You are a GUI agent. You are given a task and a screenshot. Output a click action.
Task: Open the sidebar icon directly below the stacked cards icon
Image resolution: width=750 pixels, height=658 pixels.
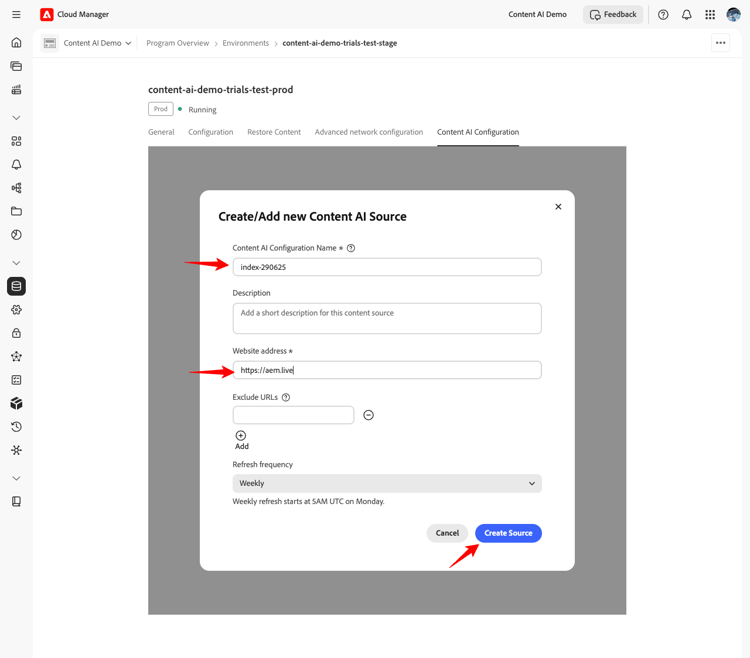tap(16, 89)
